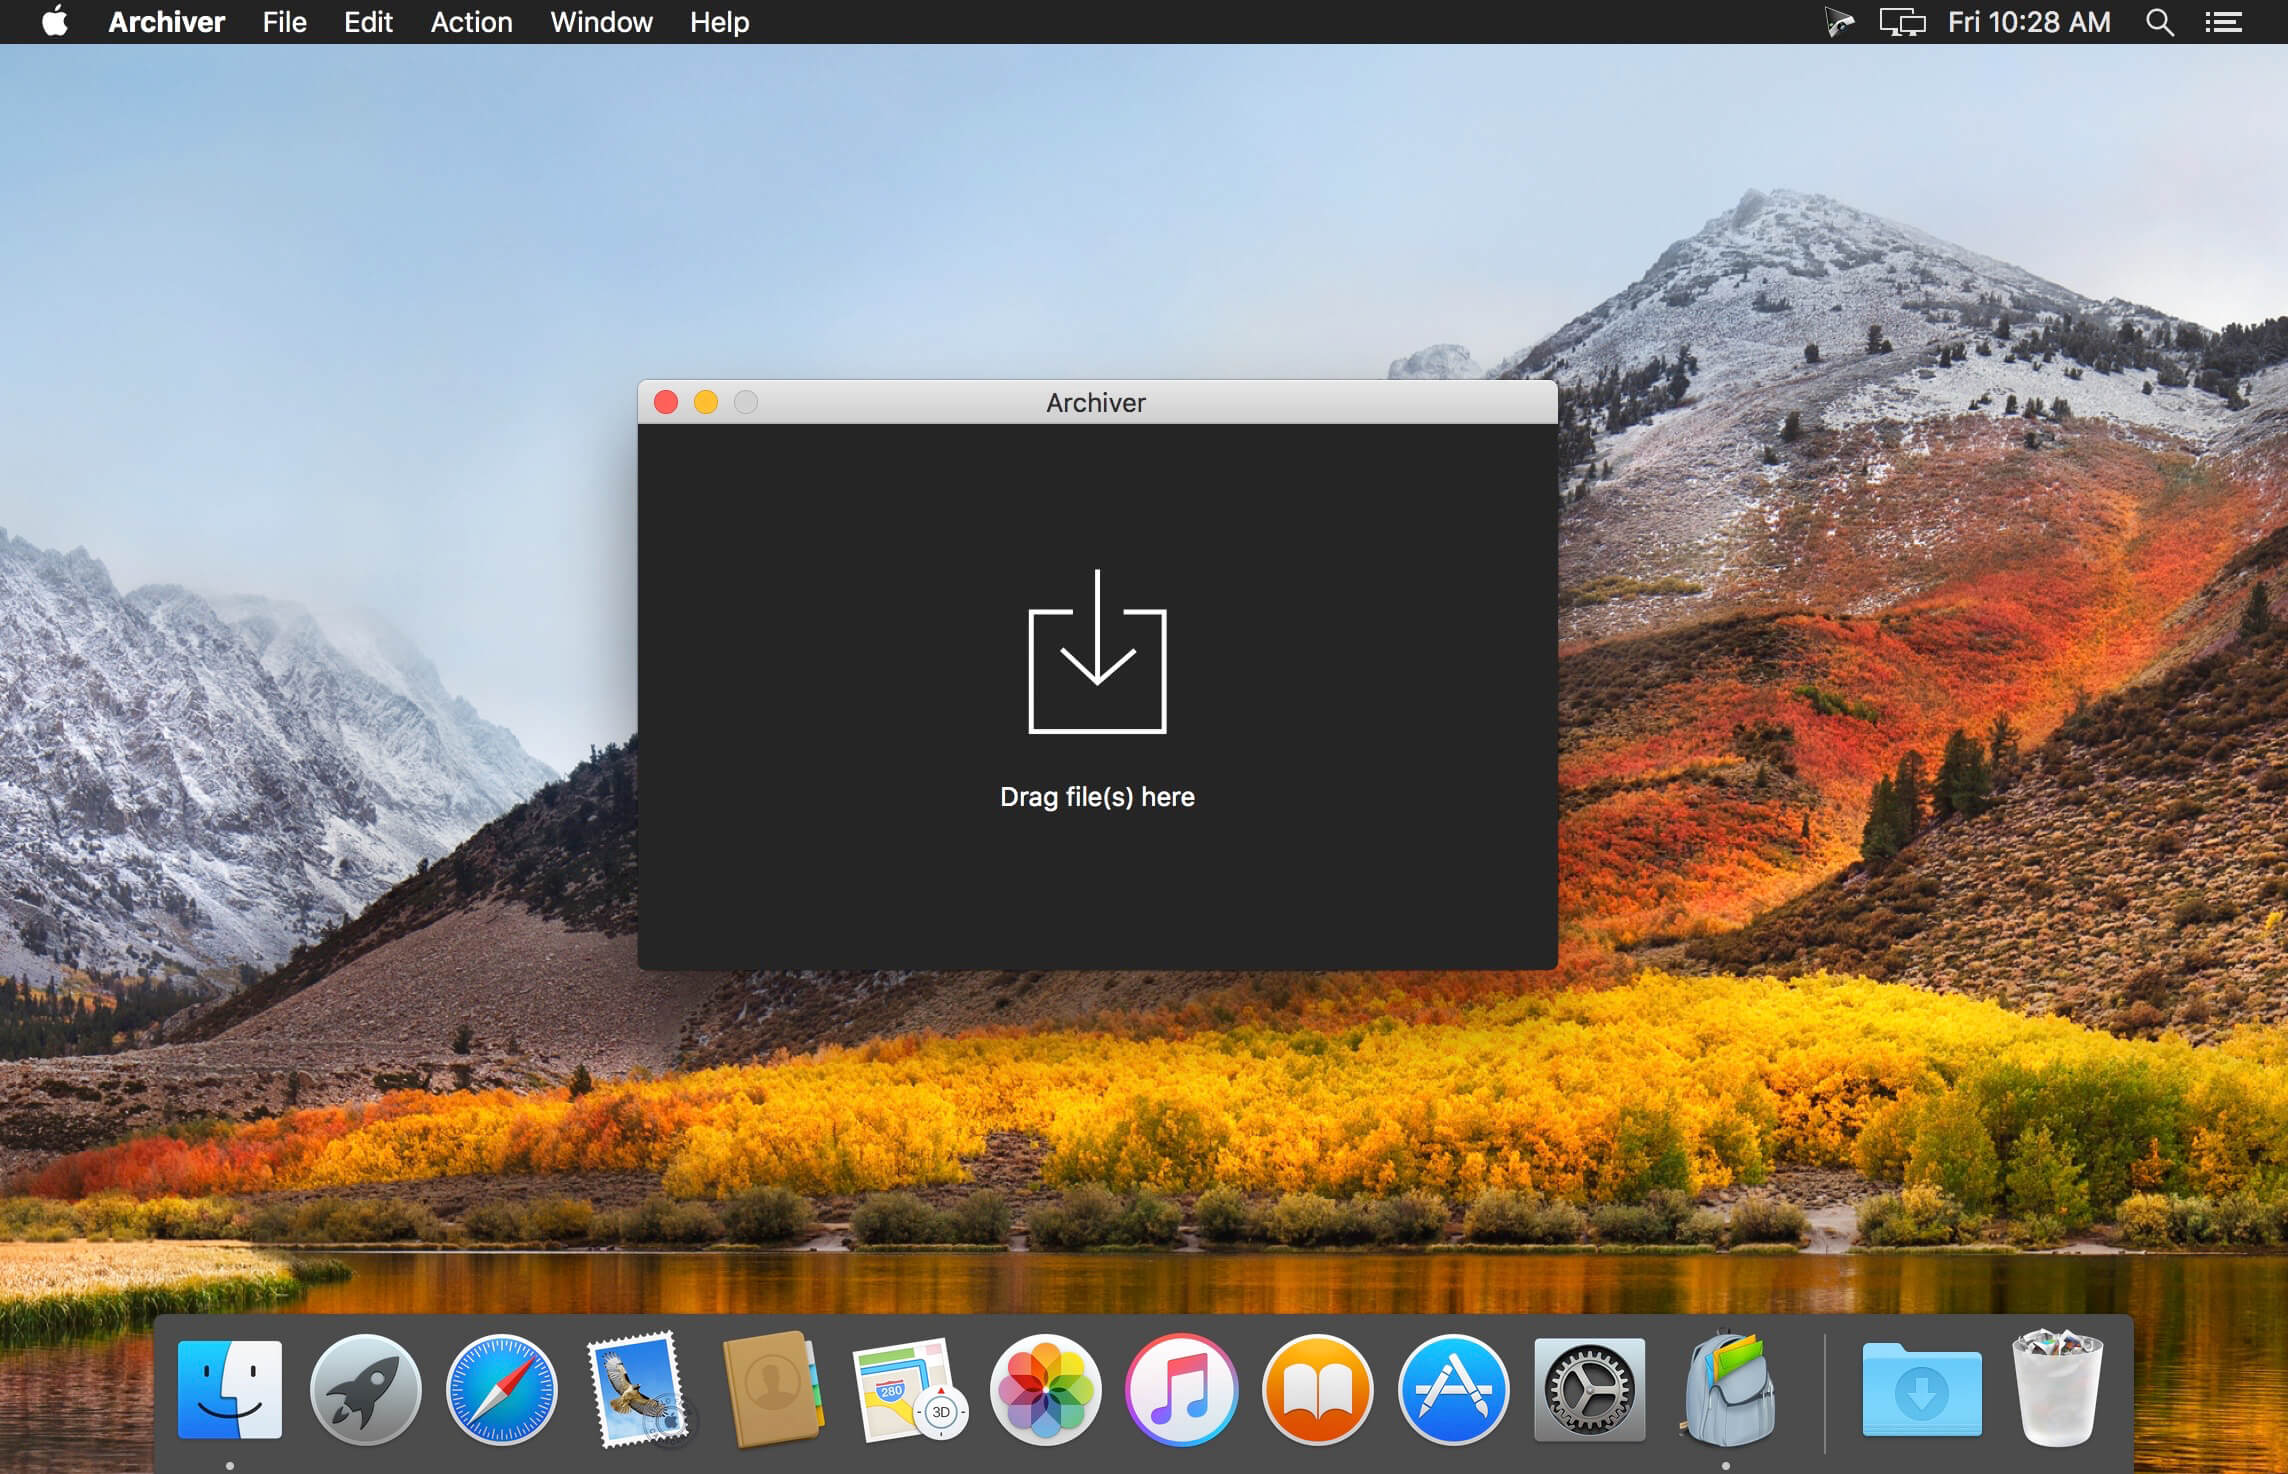Open the Edit menu
The width and height of the screenshot is (2288, 1474).
click(x=368, y=22)
